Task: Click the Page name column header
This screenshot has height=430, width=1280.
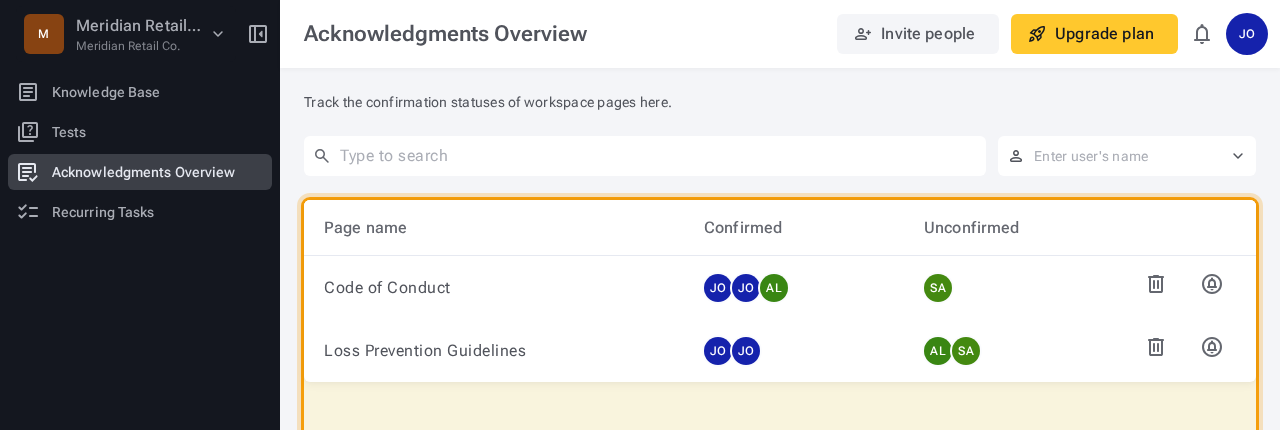Action: click(365, 228)
